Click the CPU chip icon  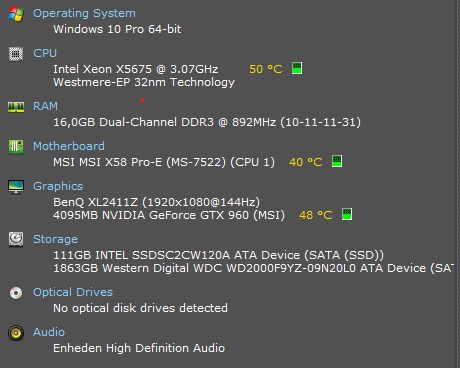click(x=16, y=54)
